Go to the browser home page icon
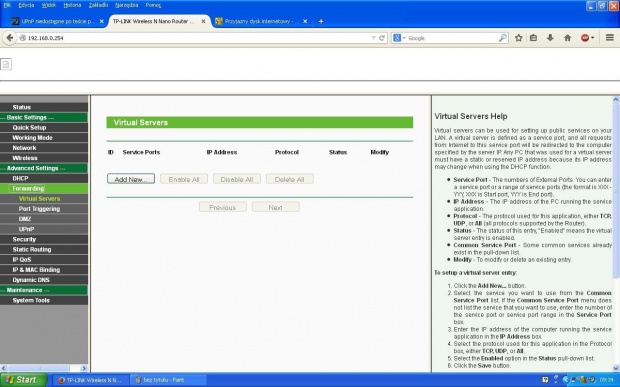The height and width of the screenshot is (387, 620). 567,38
